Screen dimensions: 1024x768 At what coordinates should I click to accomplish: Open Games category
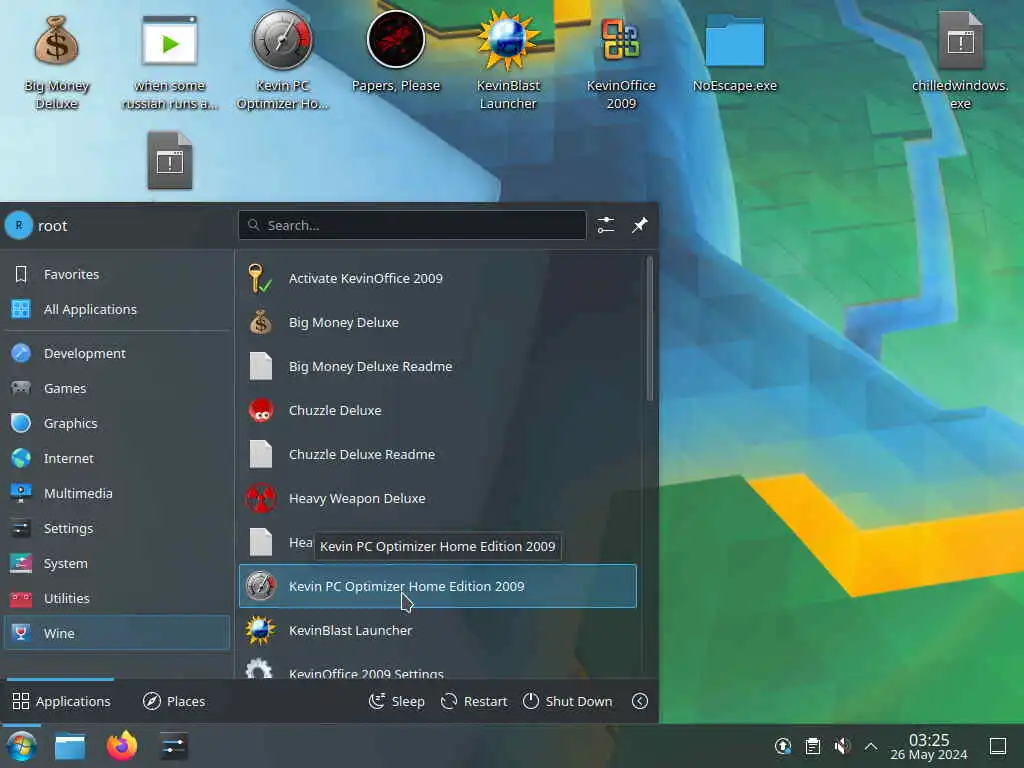[x=117, y=389]
